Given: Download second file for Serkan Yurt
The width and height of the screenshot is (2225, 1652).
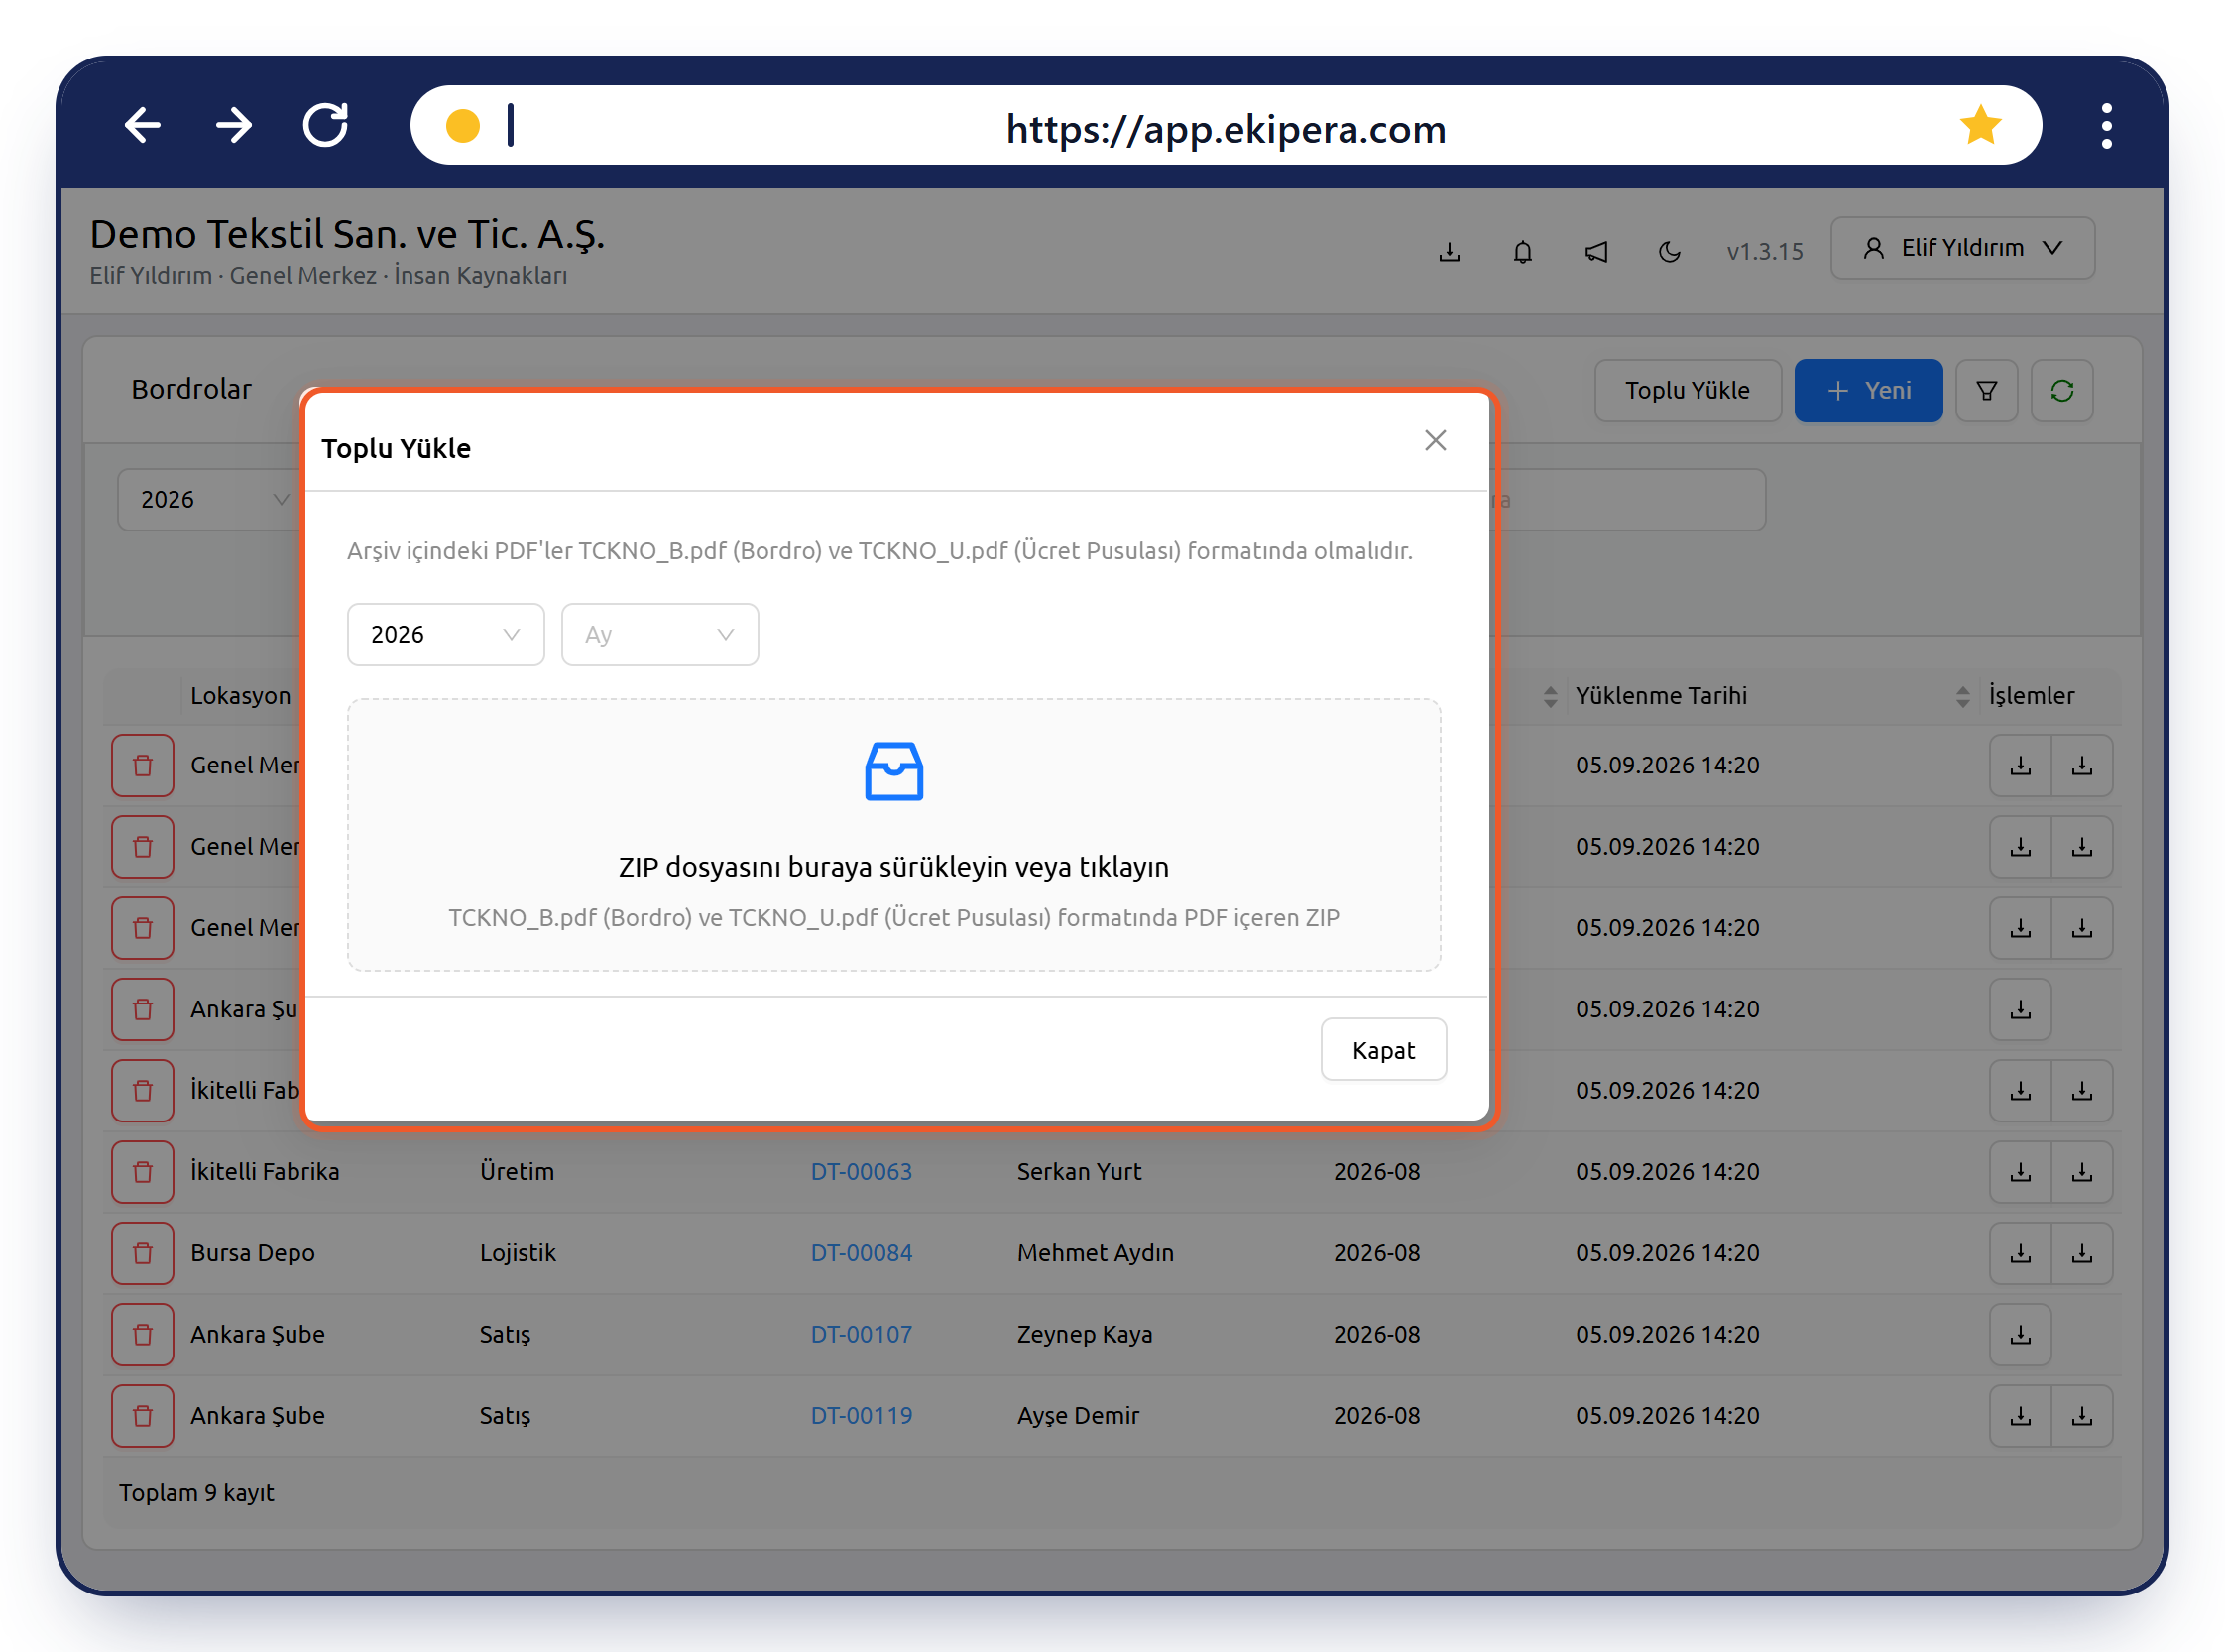Looking at the screenshot, I should pyautogui.click(x=2081, y=1171).
